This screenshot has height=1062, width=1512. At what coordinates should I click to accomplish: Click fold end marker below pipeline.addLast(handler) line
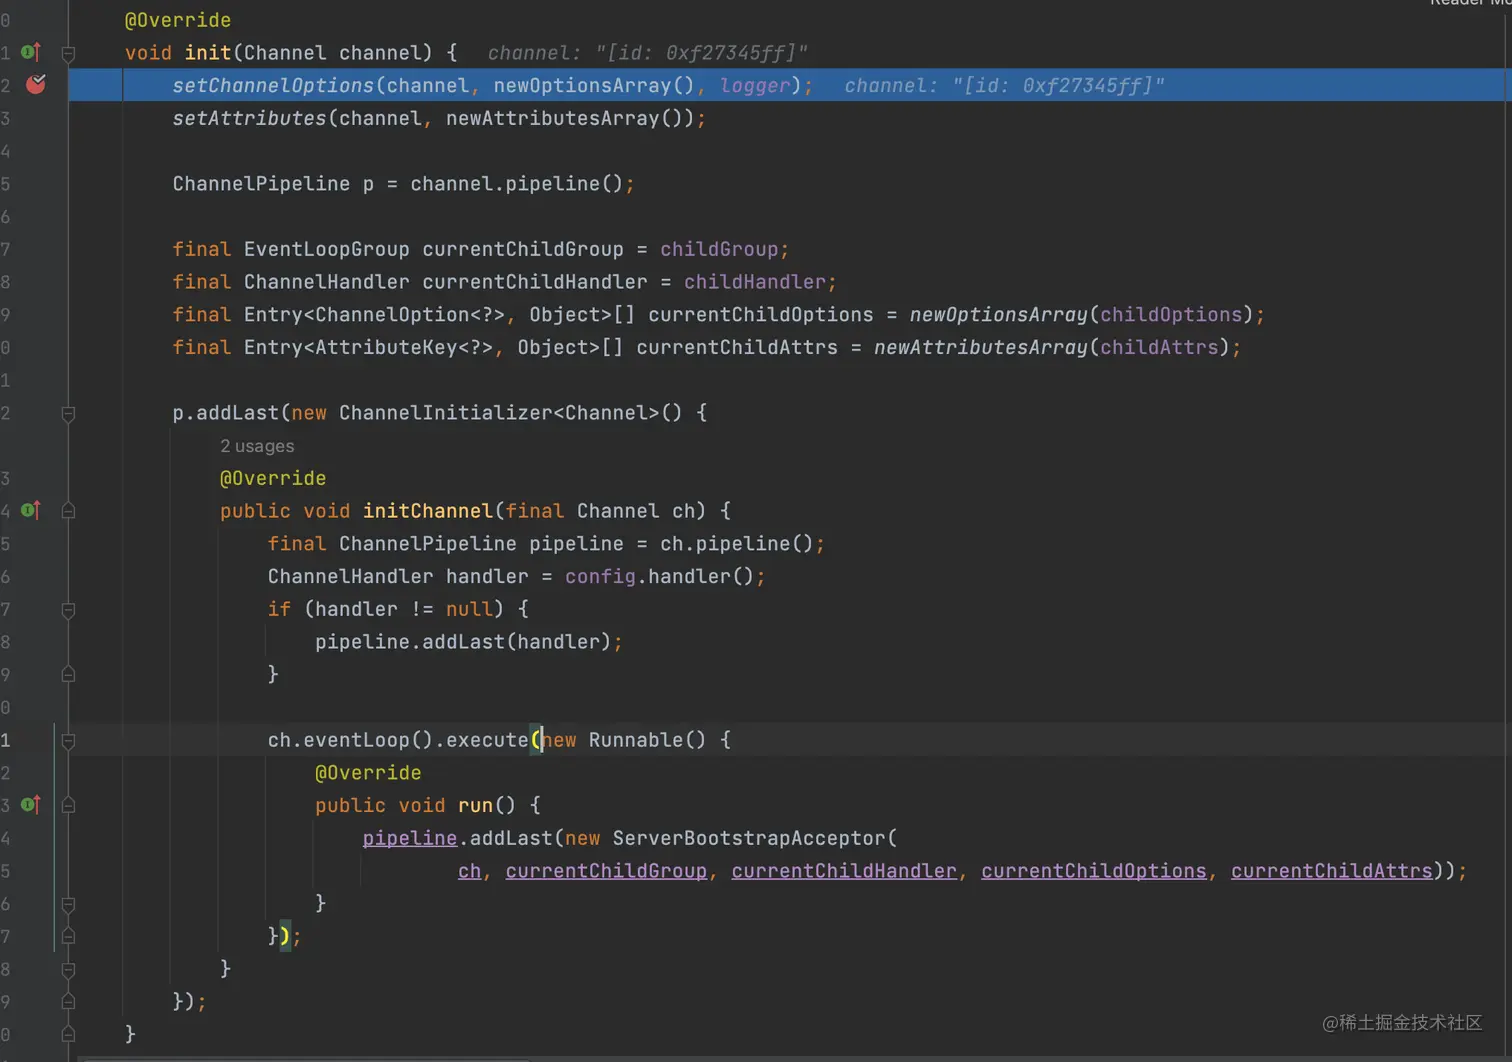tap(68, 674)
